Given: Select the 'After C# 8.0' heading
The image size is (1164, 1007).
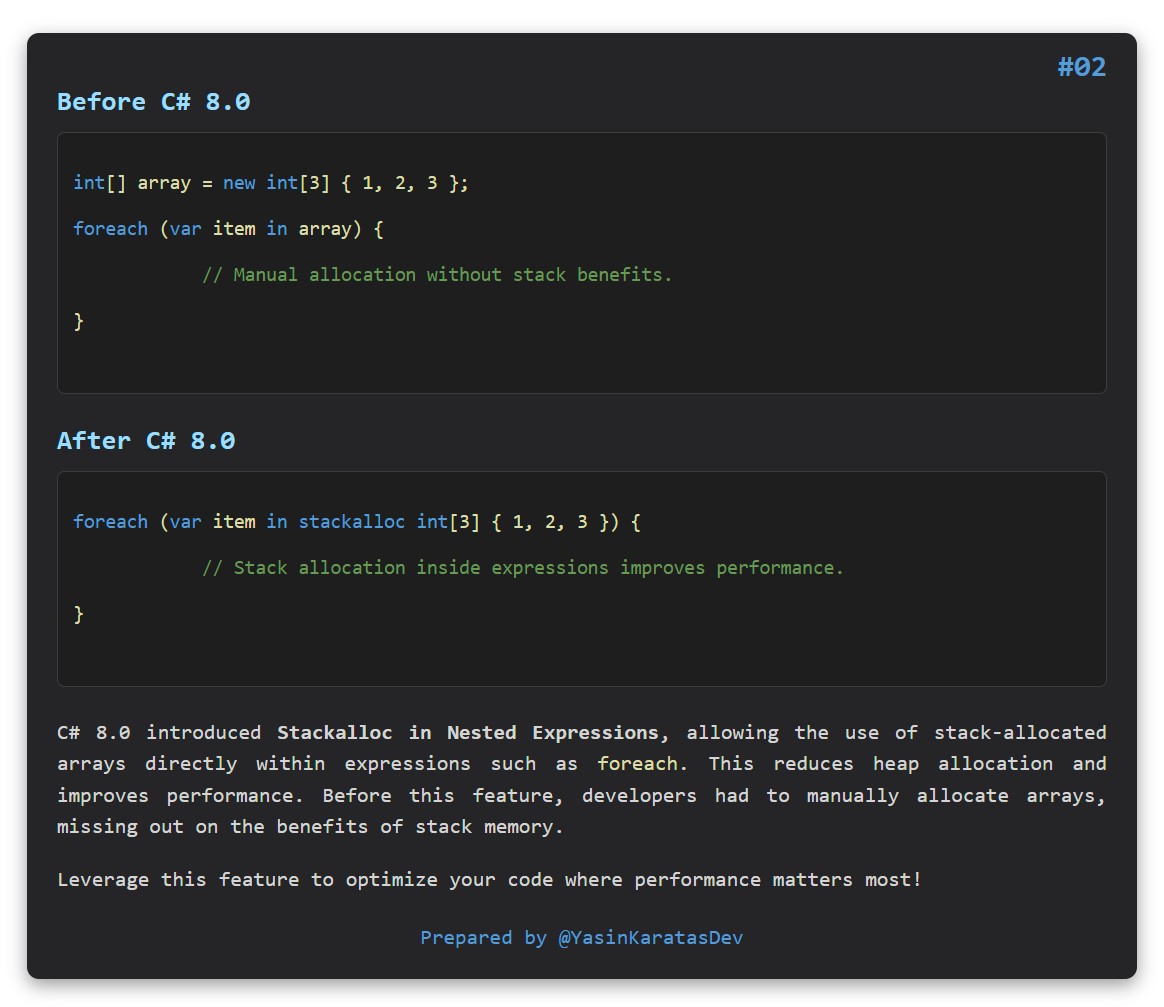Looking at the screenshot, I should tap(146, 440).
